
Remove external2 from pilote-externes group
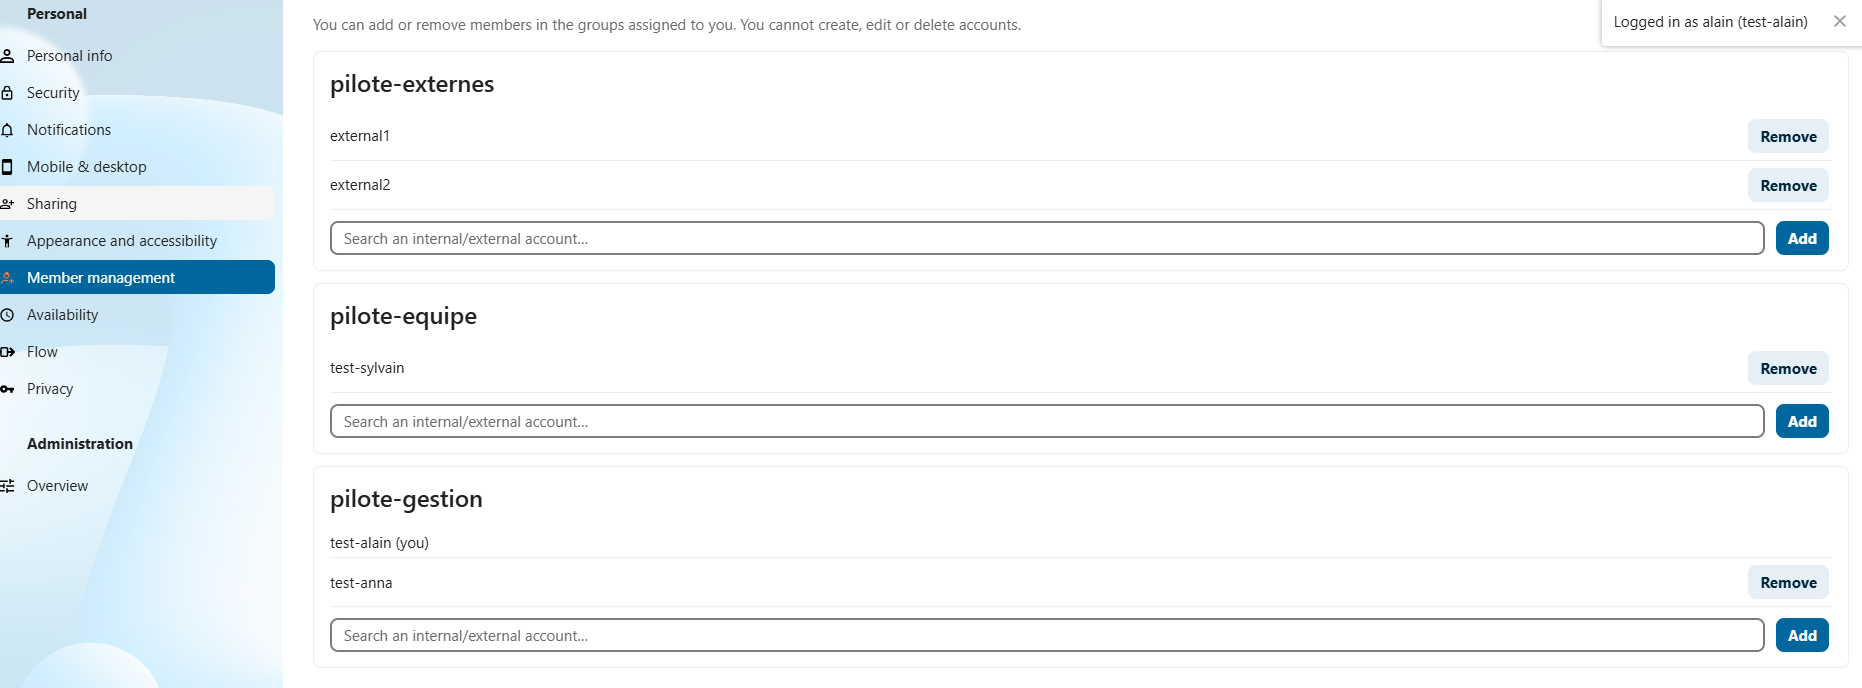[1788, 186]
